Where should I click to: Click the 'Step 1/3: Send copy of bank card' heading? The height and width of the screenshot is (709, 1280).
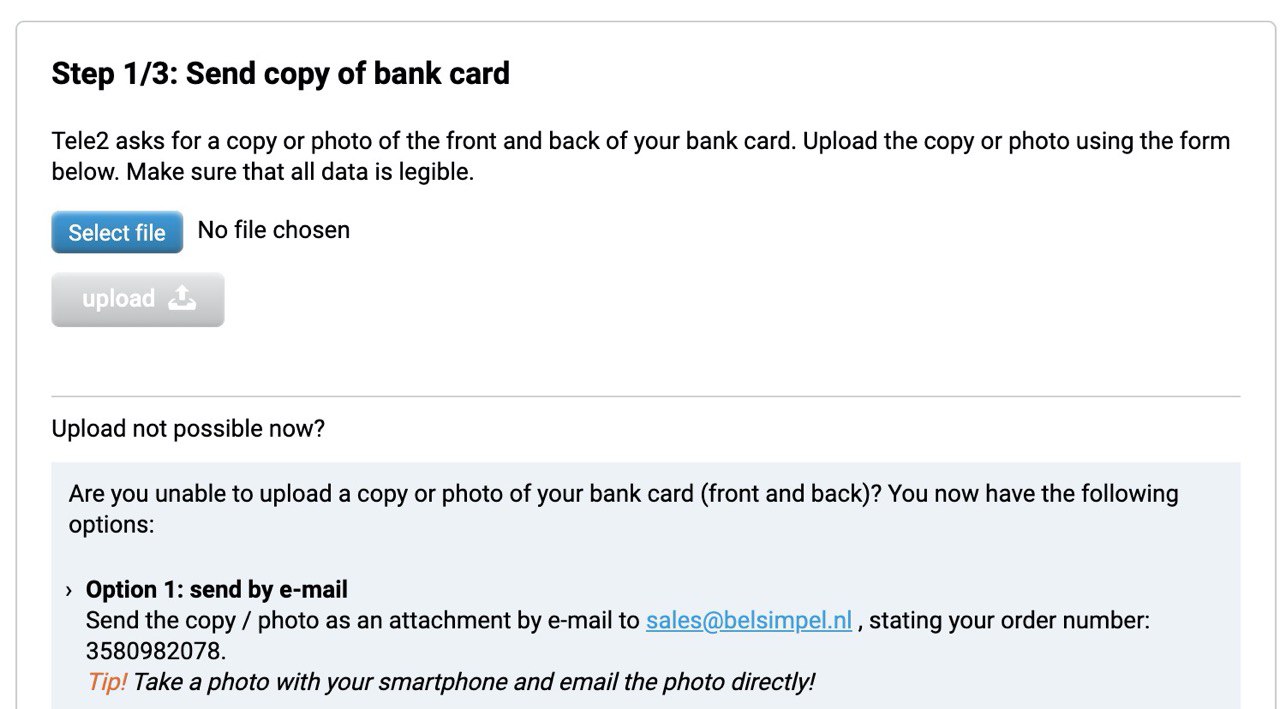pos(281,73)
